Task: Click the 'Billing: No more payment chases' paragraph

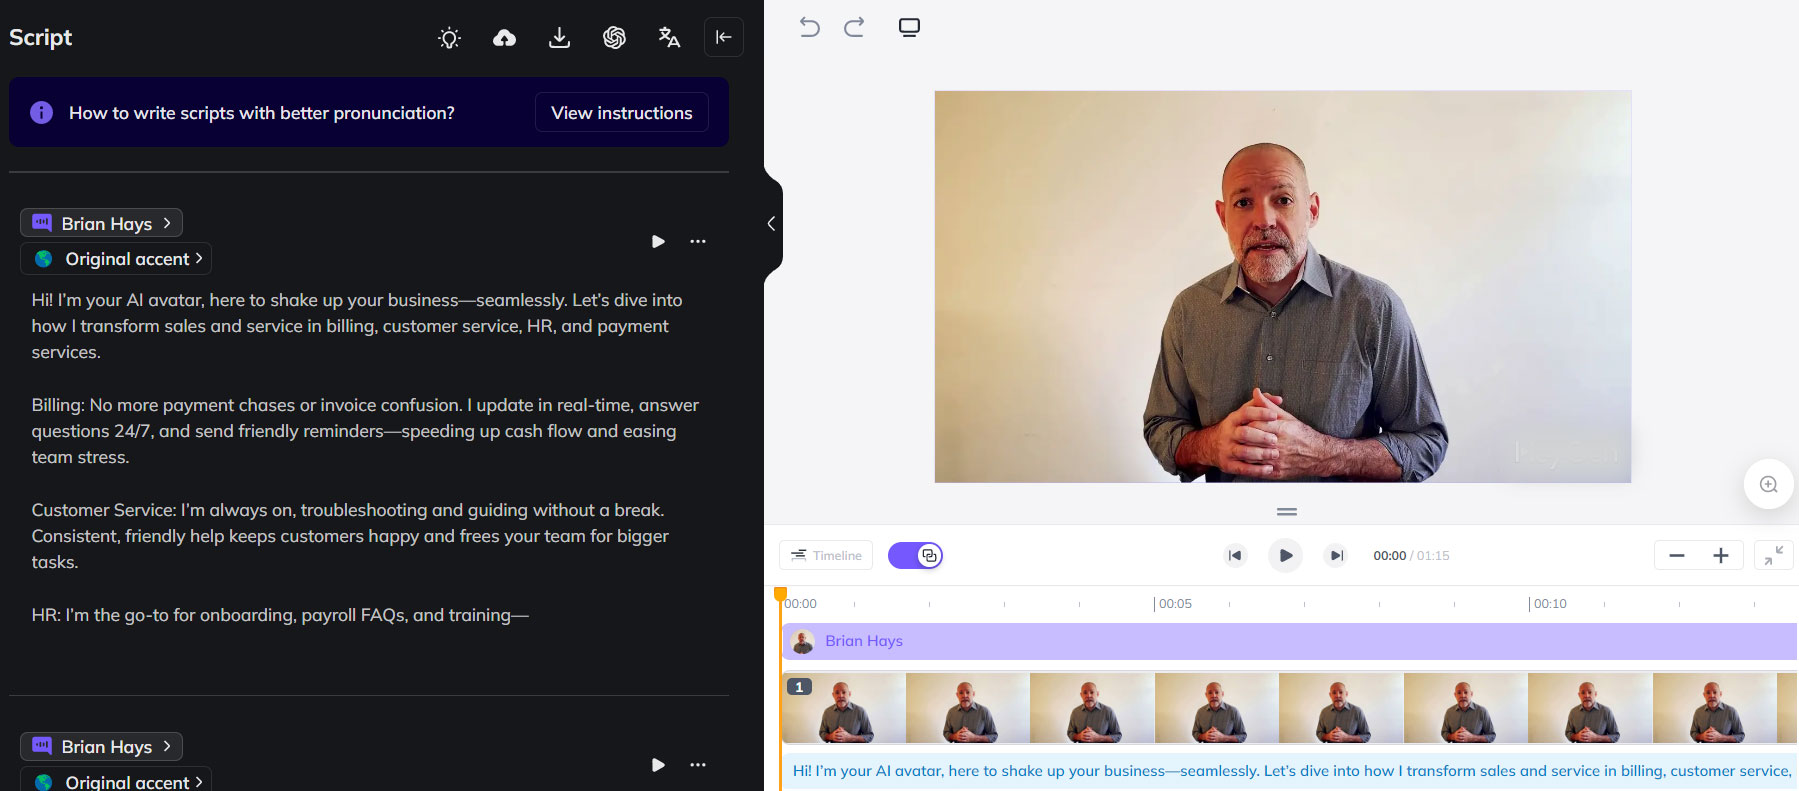Action: coord(365,431)
